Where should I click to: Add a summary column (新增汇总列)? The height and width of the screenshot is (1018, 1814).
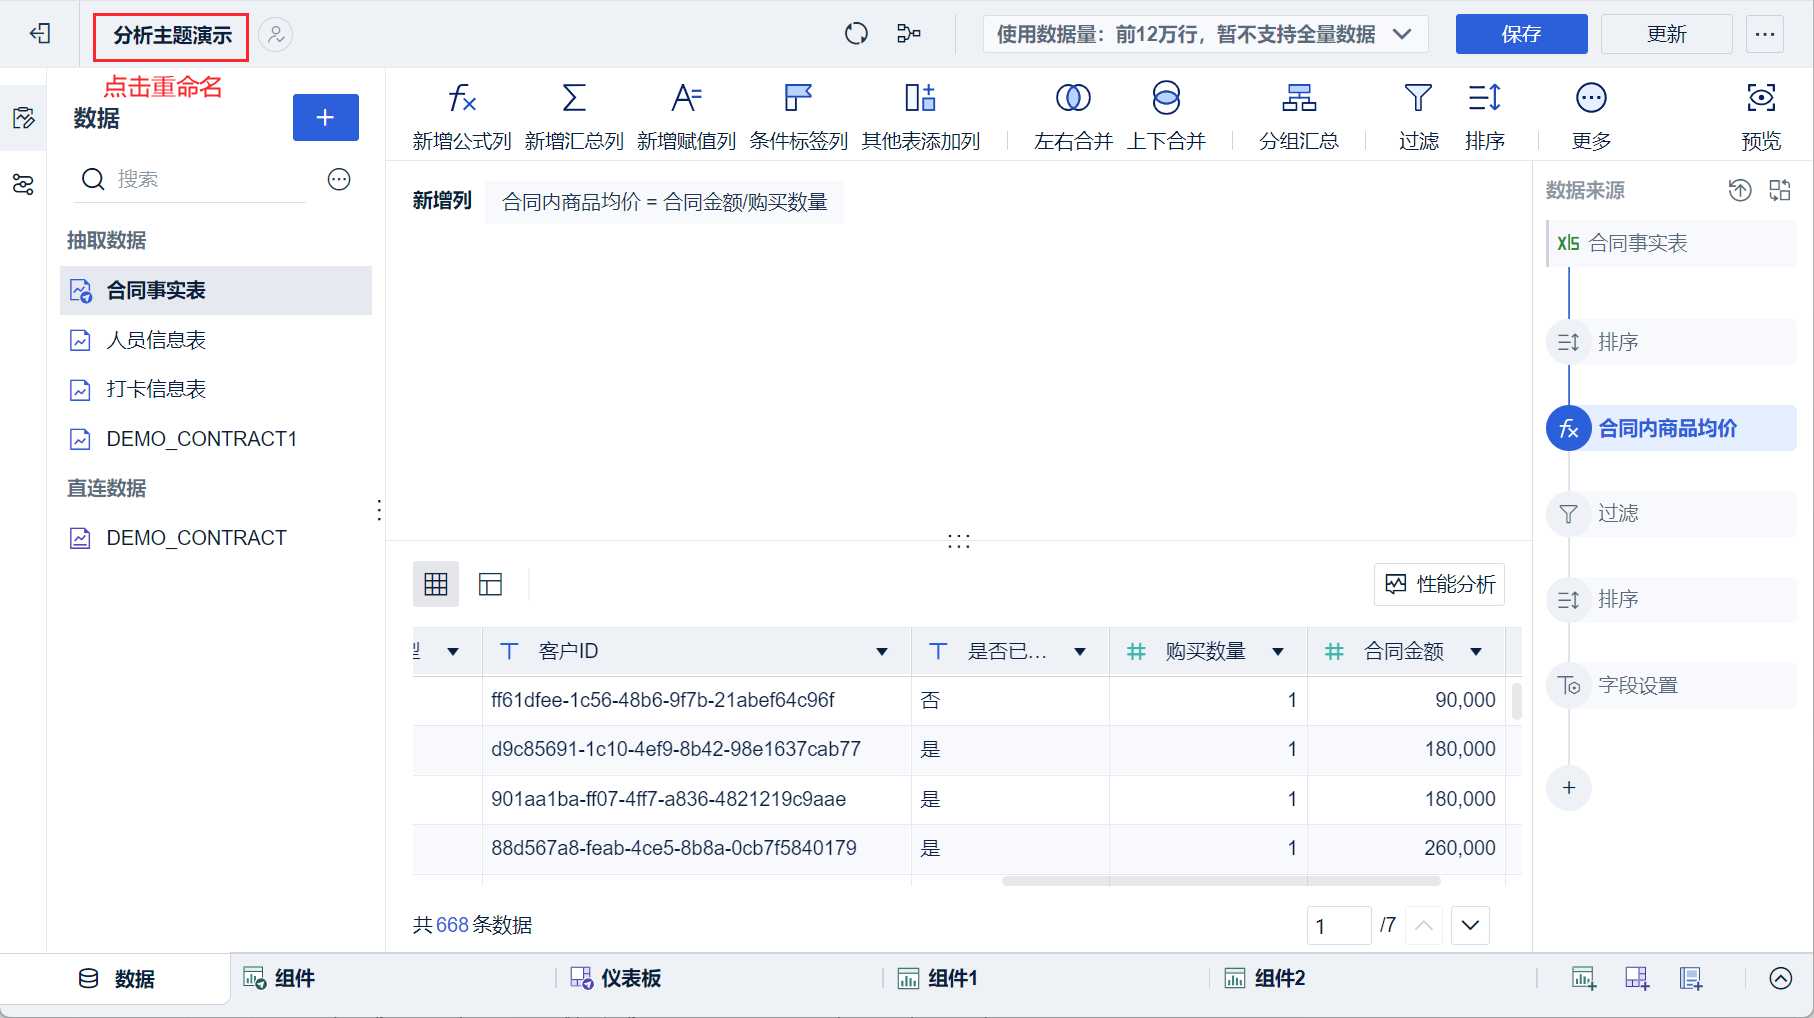click(574, 117)
